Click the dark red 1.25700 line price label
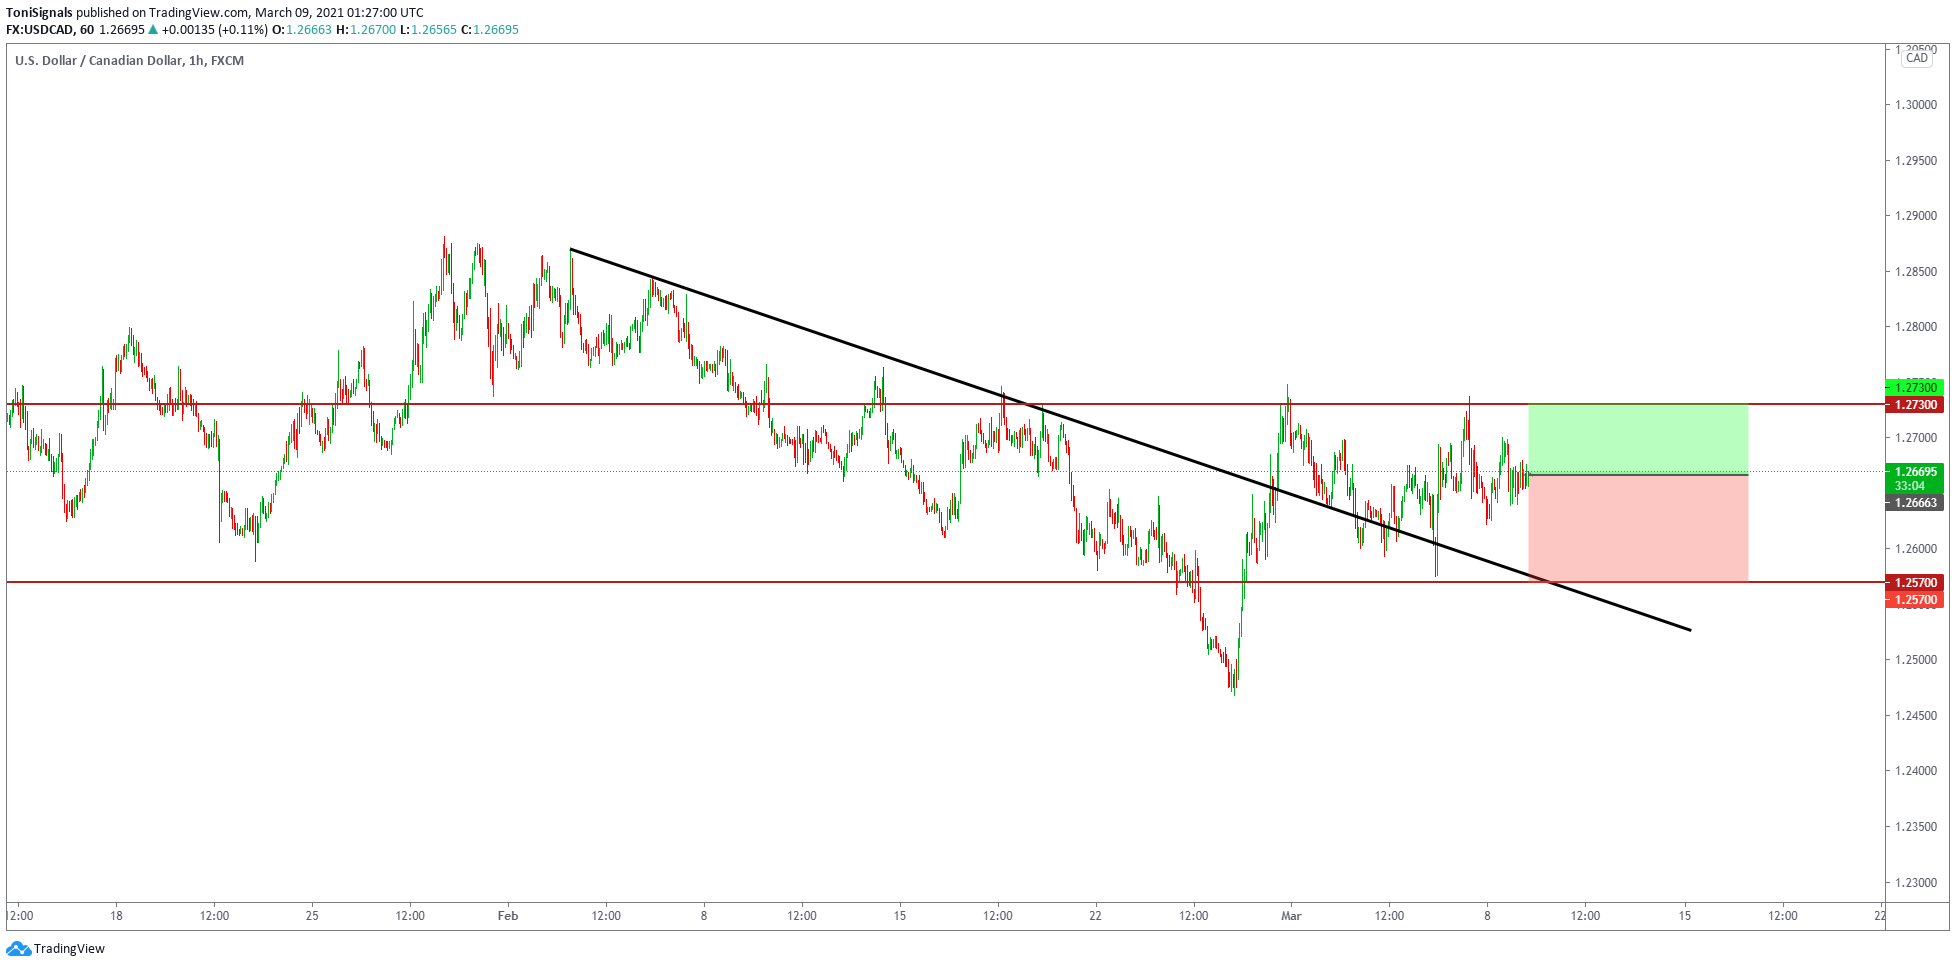This screenshot has width=1956, height=967. pos(1915,582)
